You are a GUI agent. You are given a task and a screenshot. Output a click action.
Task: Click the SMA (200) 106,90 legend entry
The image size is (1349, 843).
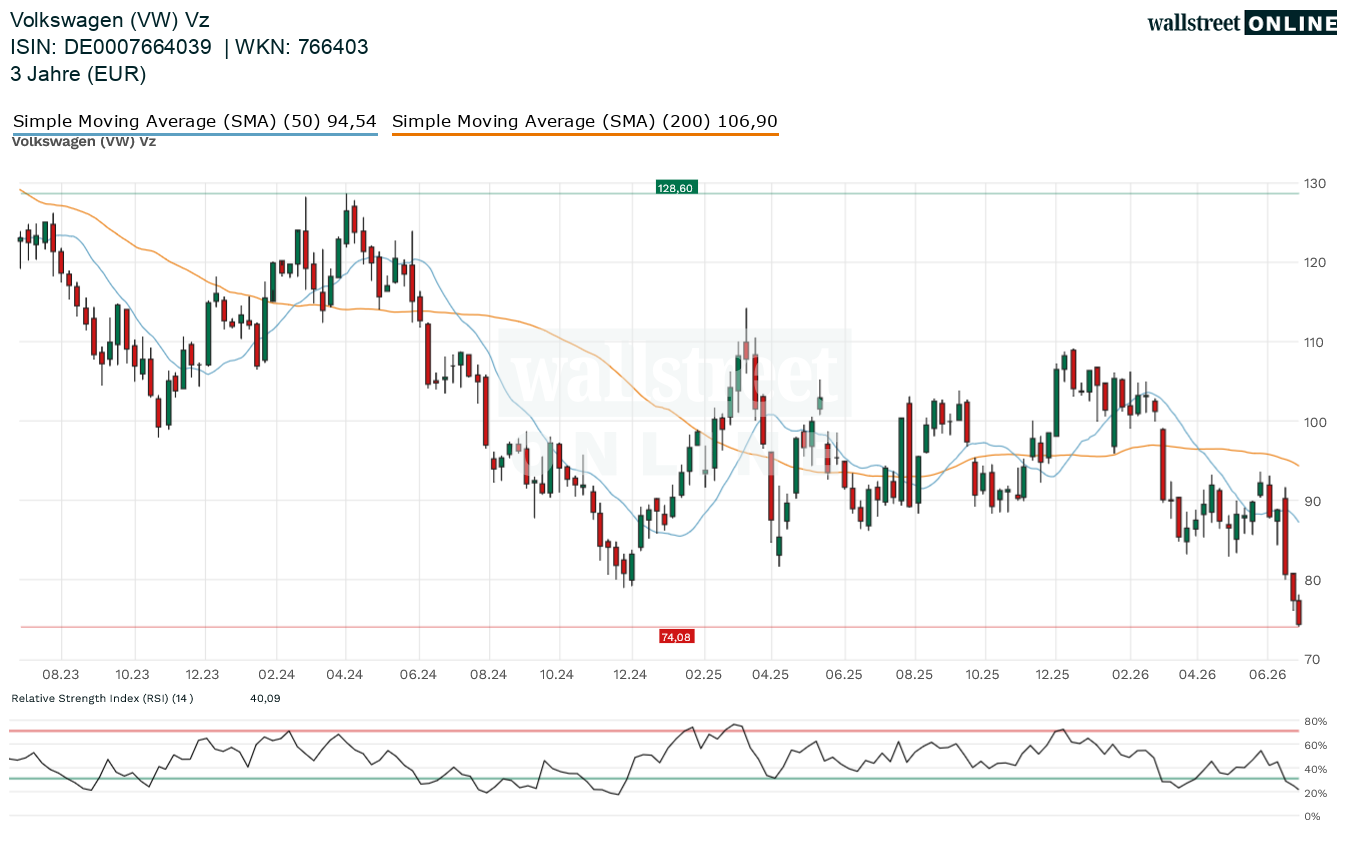585,121
